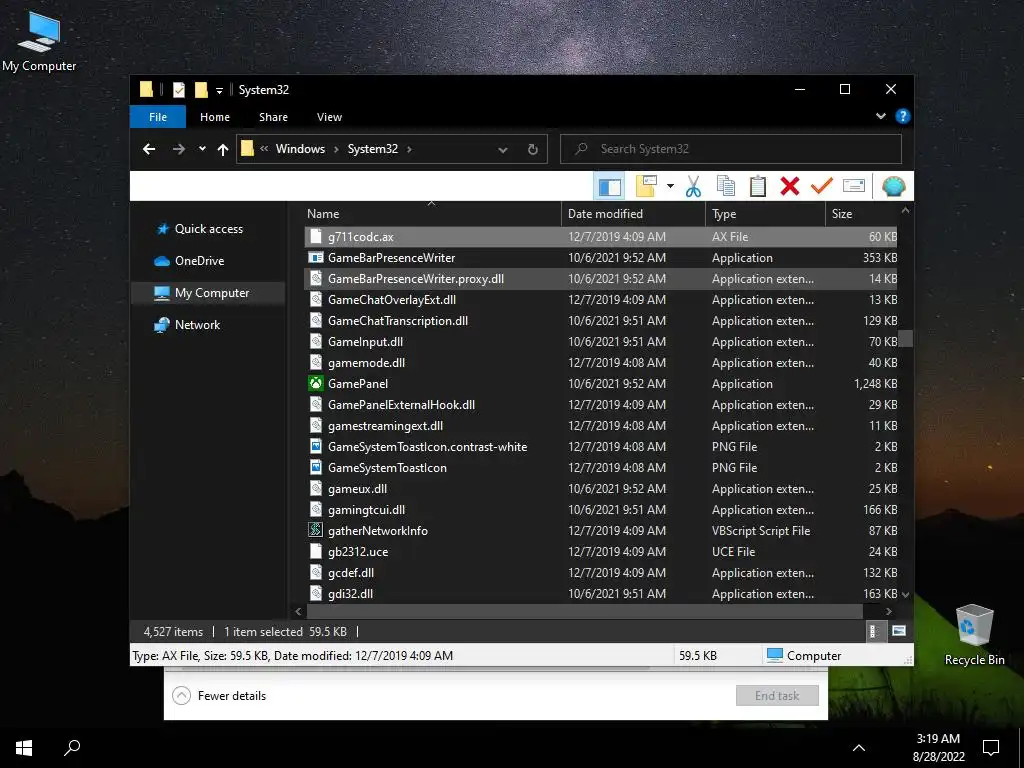Click the red X Delete icon
This screenshot has width=1024, height=768.
[x=790, y=186]
